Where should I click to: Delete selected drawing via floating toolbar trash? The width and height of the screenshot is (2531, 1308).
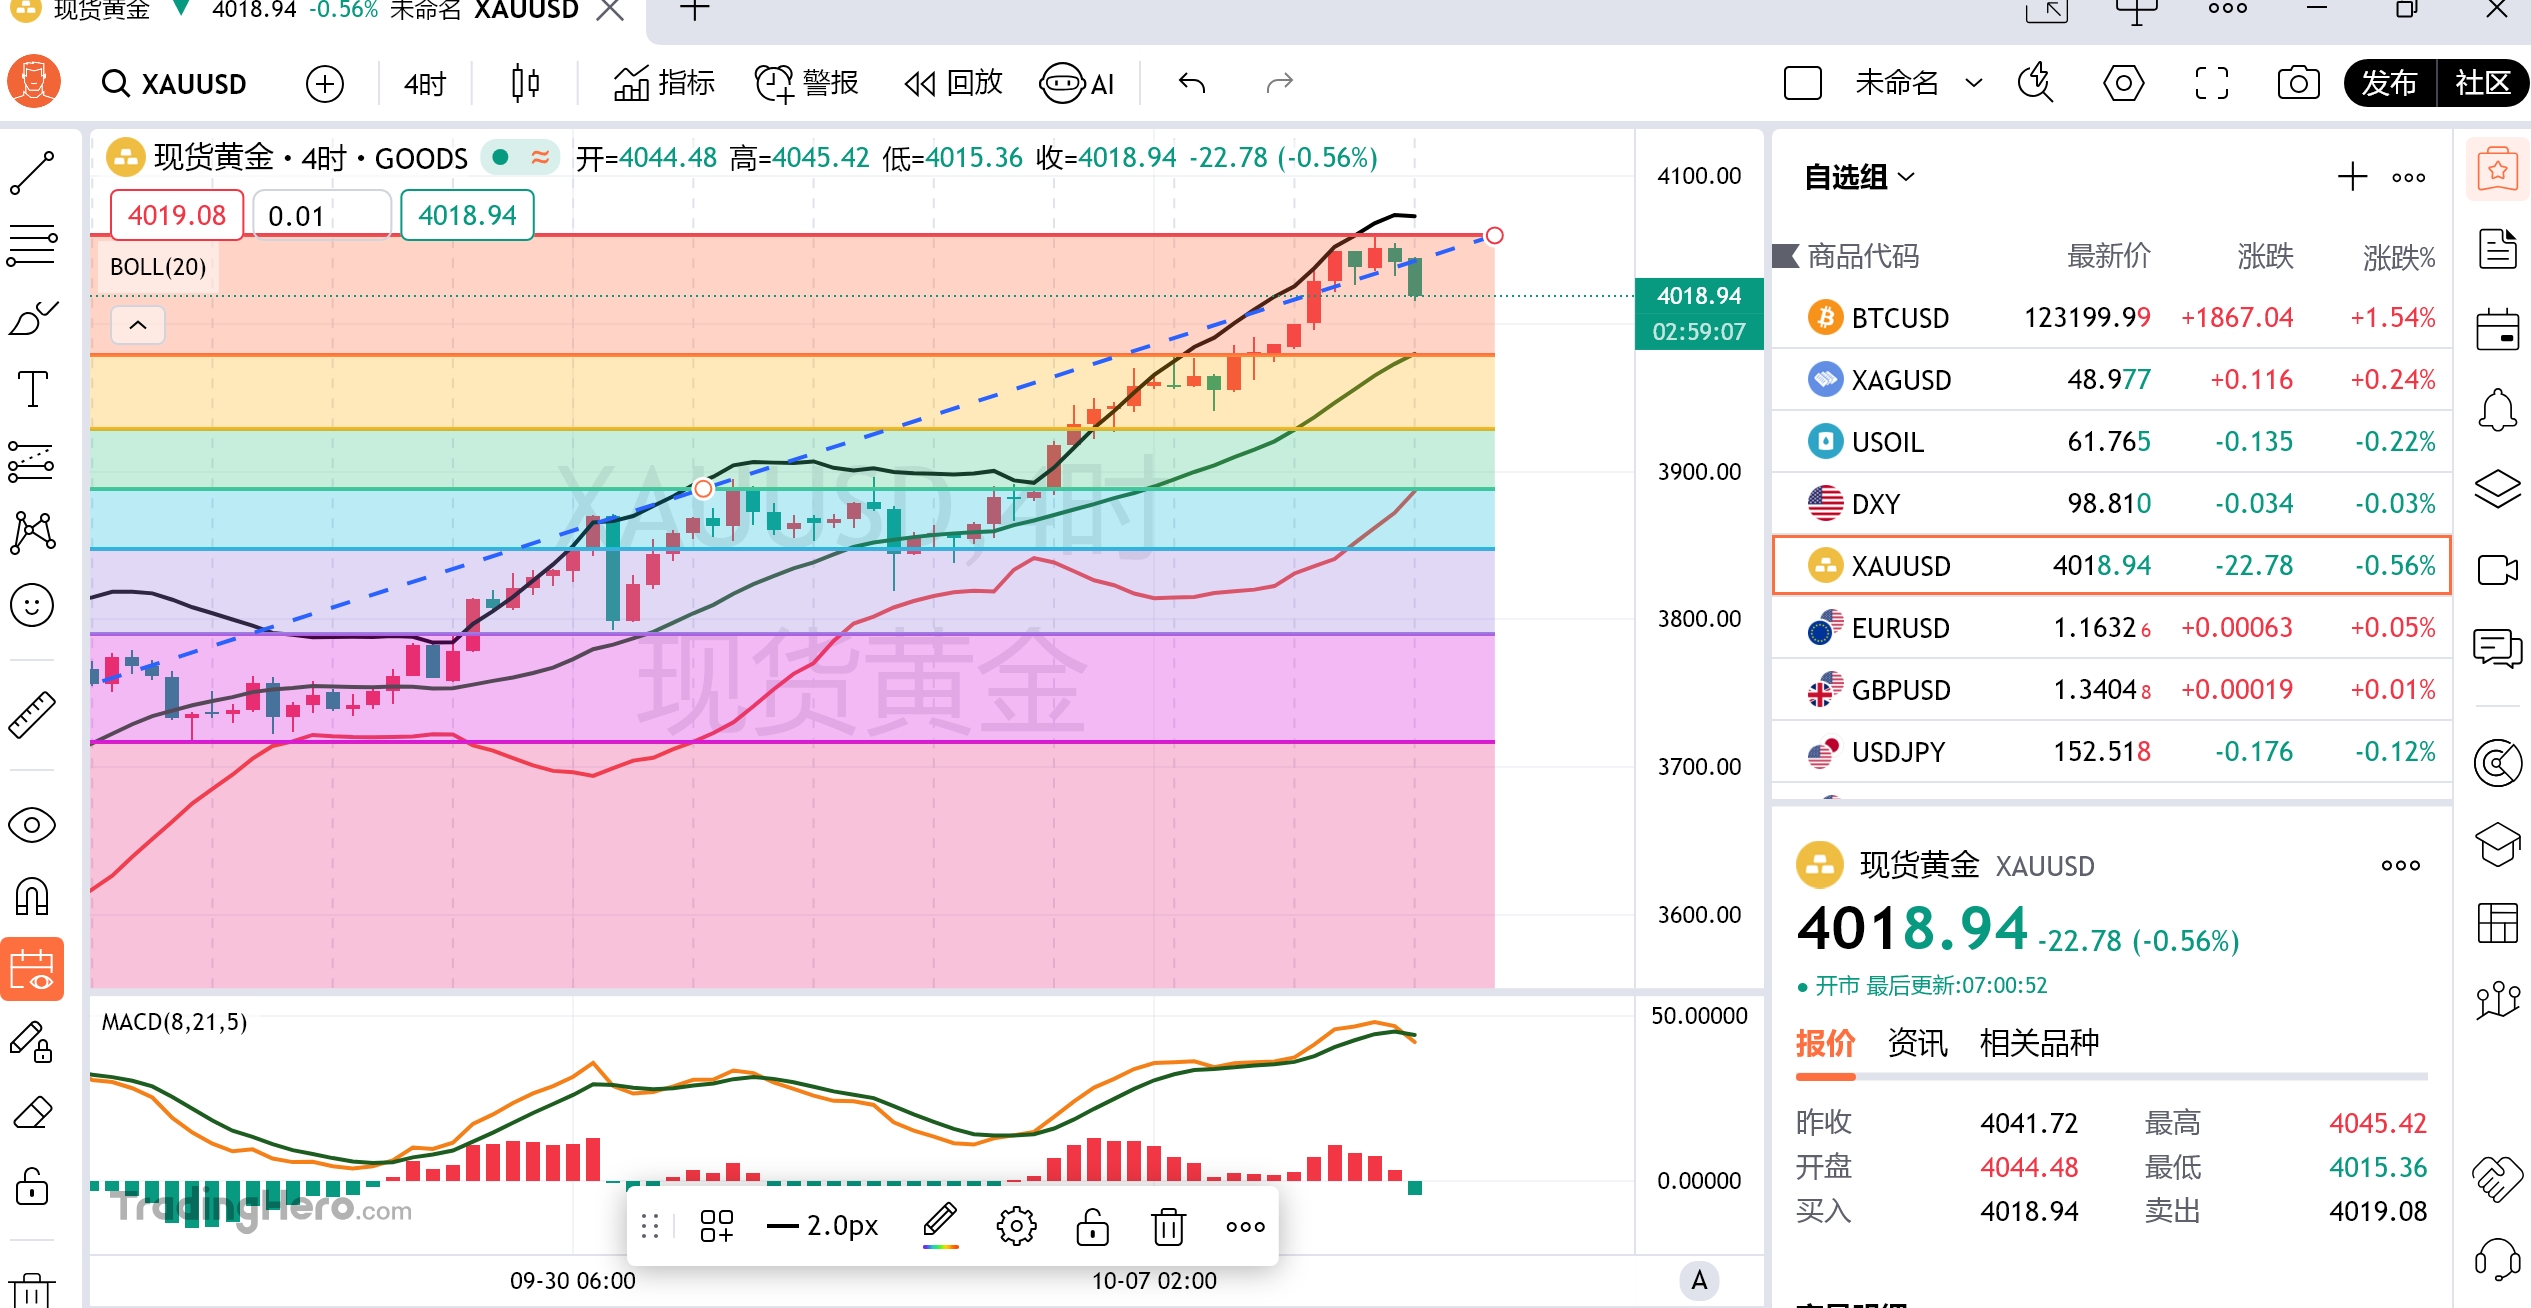click(1167, 1226)
